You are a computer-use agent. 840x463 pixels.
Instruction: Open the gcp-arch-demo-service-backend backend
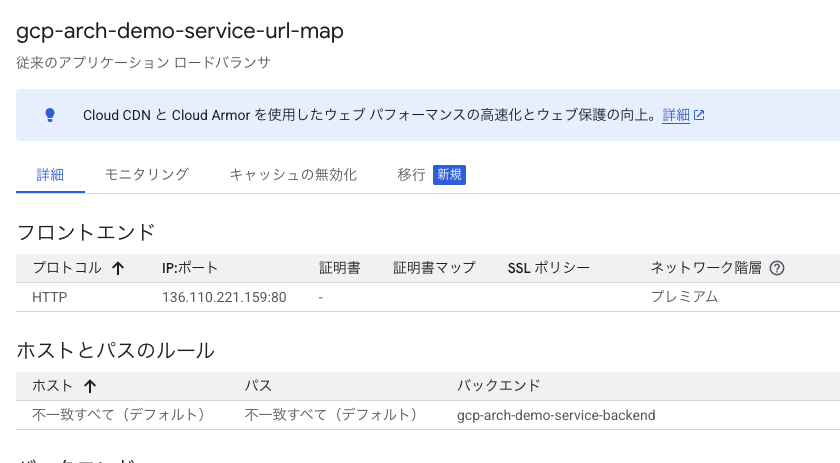click(x=556, y=414)
